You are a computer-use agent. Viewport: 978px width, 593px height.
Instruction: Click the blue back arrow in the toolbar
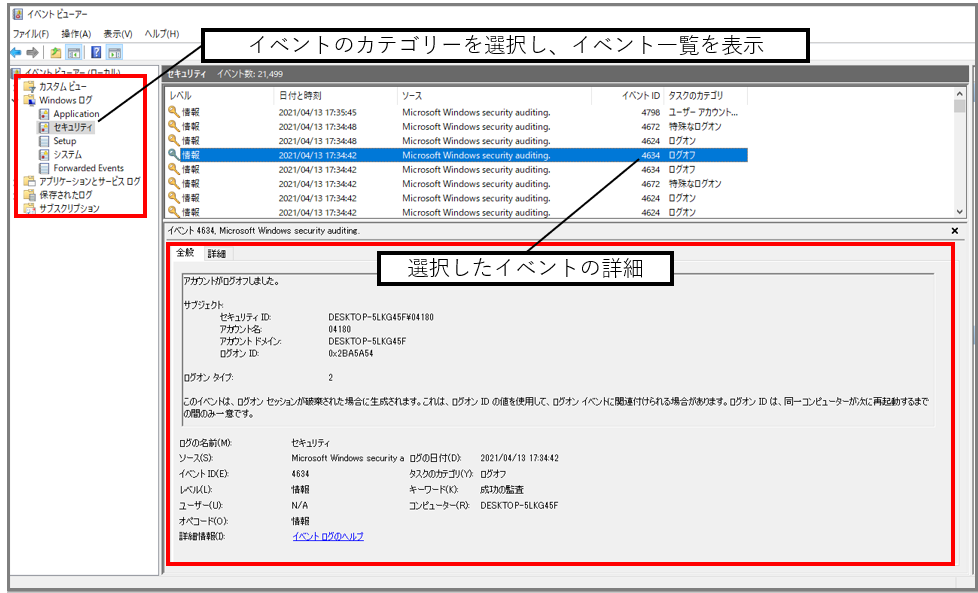pos(16,52)
